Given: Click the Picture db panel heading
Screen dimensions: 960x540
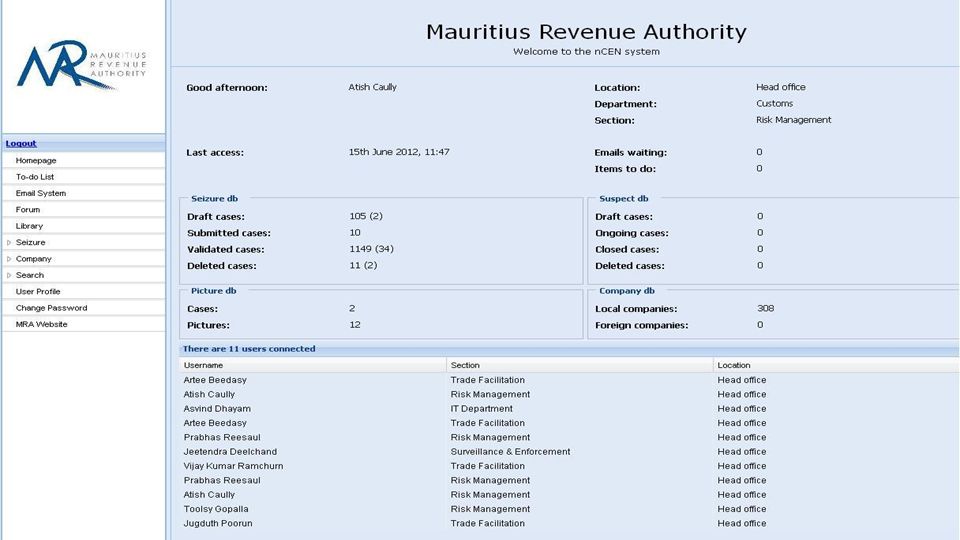Looking at the screenshot, I should pos(213,291).
